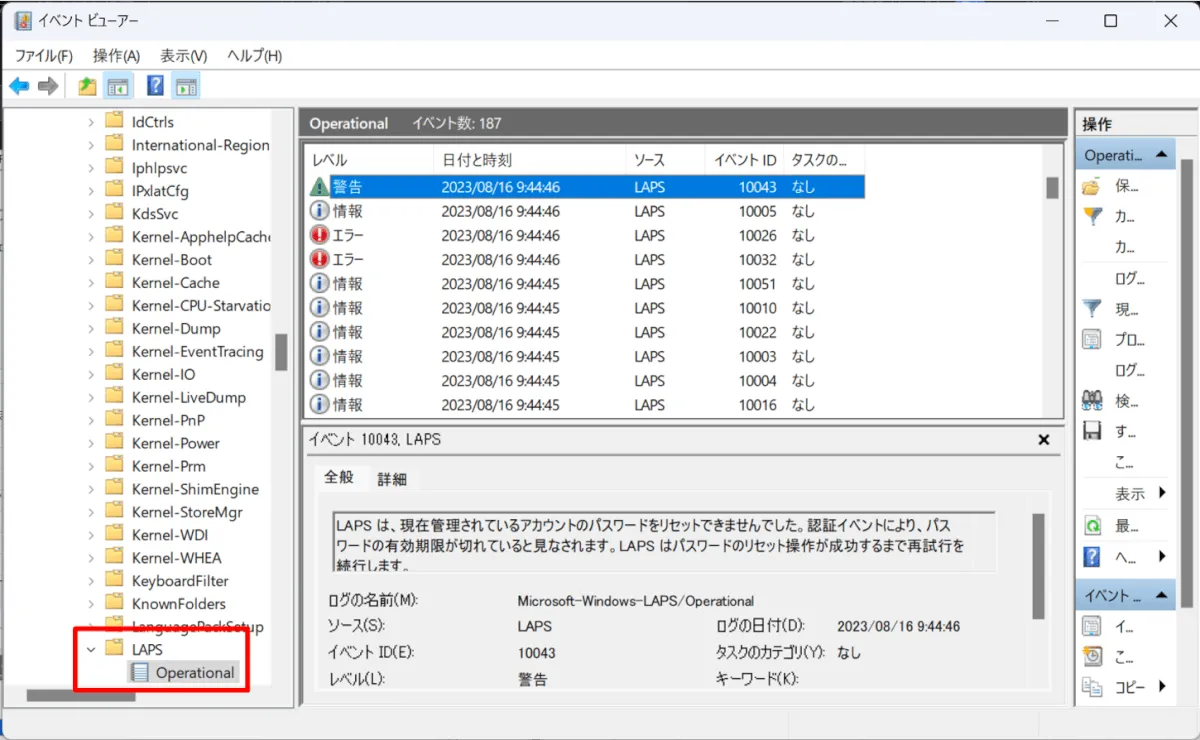Click the tree pane horizontal scrollbar
The height and width of the screenshot is (740, 1200).
tap(80, 696)
